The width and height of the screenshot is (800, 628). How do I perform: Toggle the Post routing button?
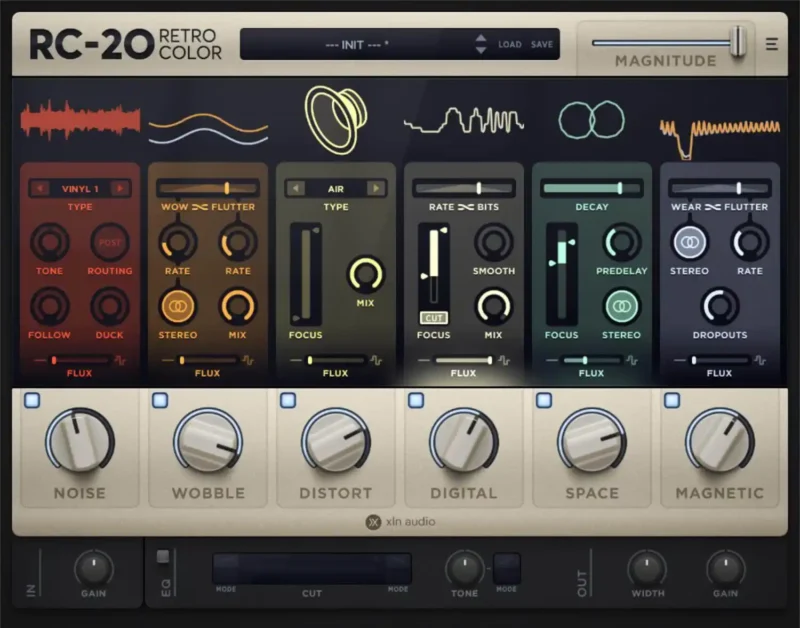coord(110,242)
